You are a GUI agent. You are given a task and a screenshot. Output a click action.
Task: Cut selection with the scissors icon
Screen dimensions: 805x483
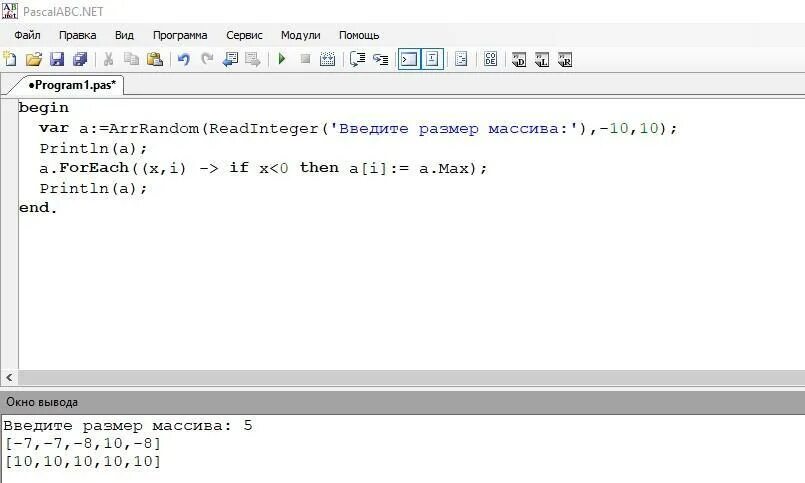[x=108, y=59]
